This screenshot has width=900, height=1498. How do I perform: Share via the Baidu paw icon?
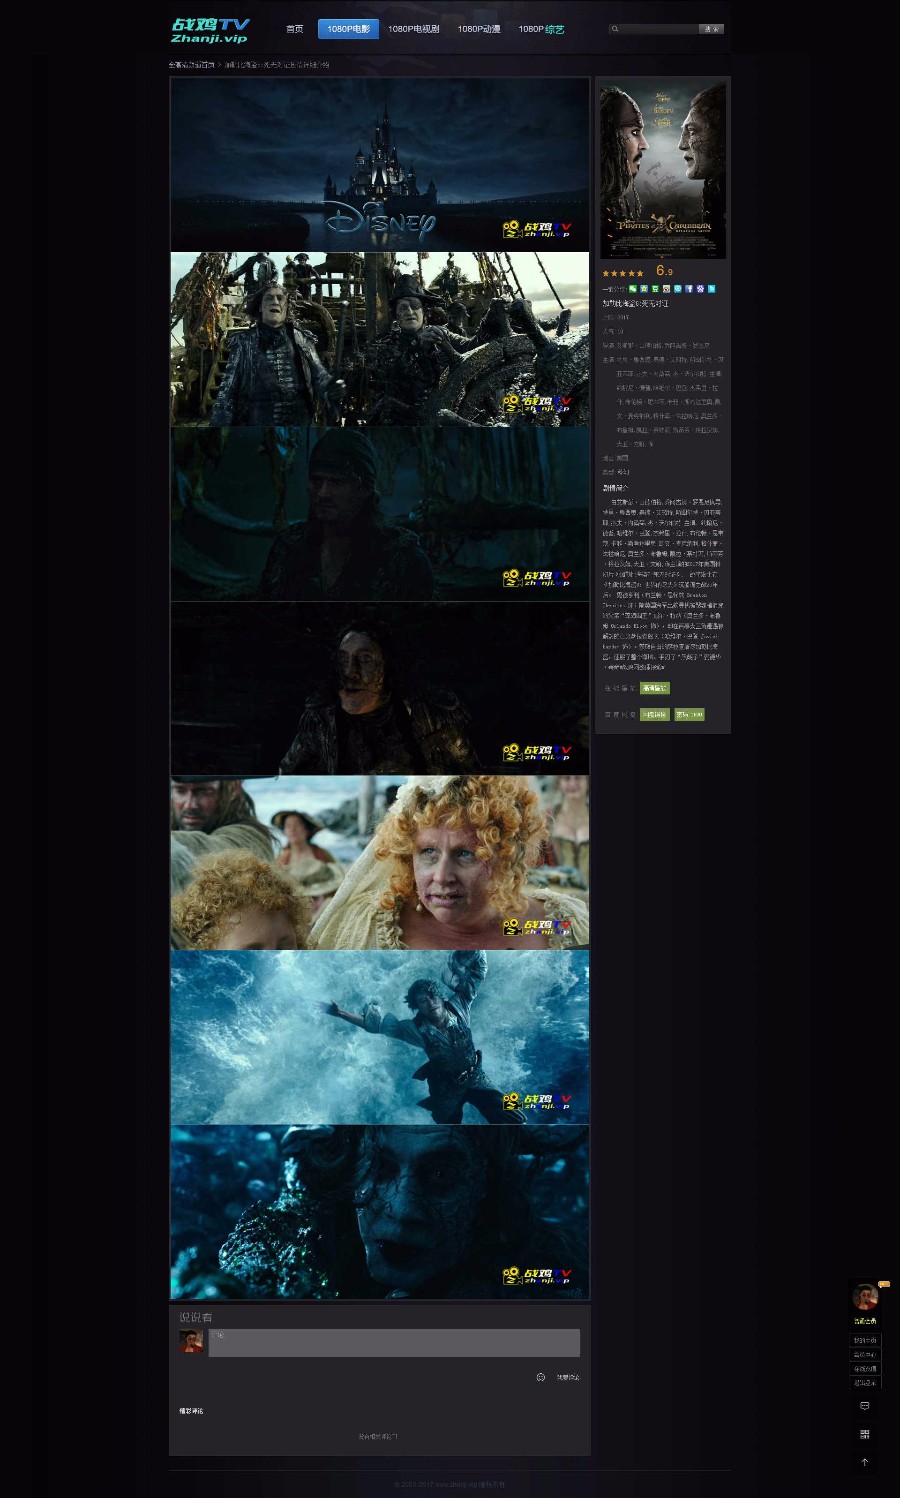click(x=700, y=289)
